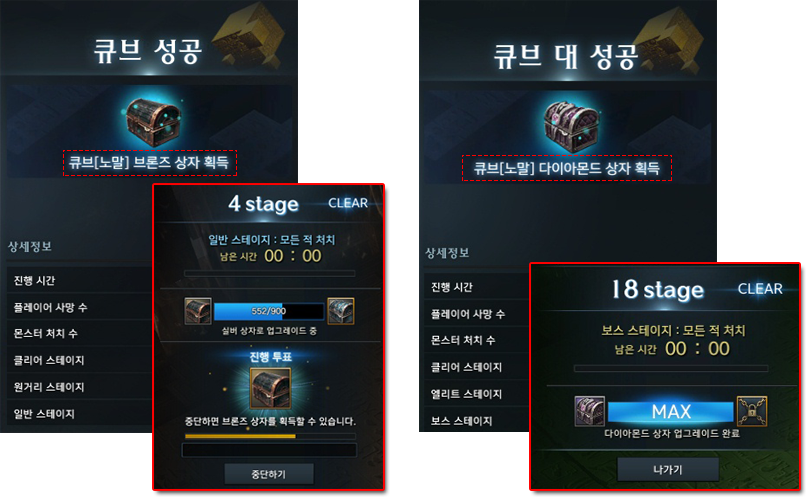Click silver chest icon right of 552/900 bar

(341, 311)
